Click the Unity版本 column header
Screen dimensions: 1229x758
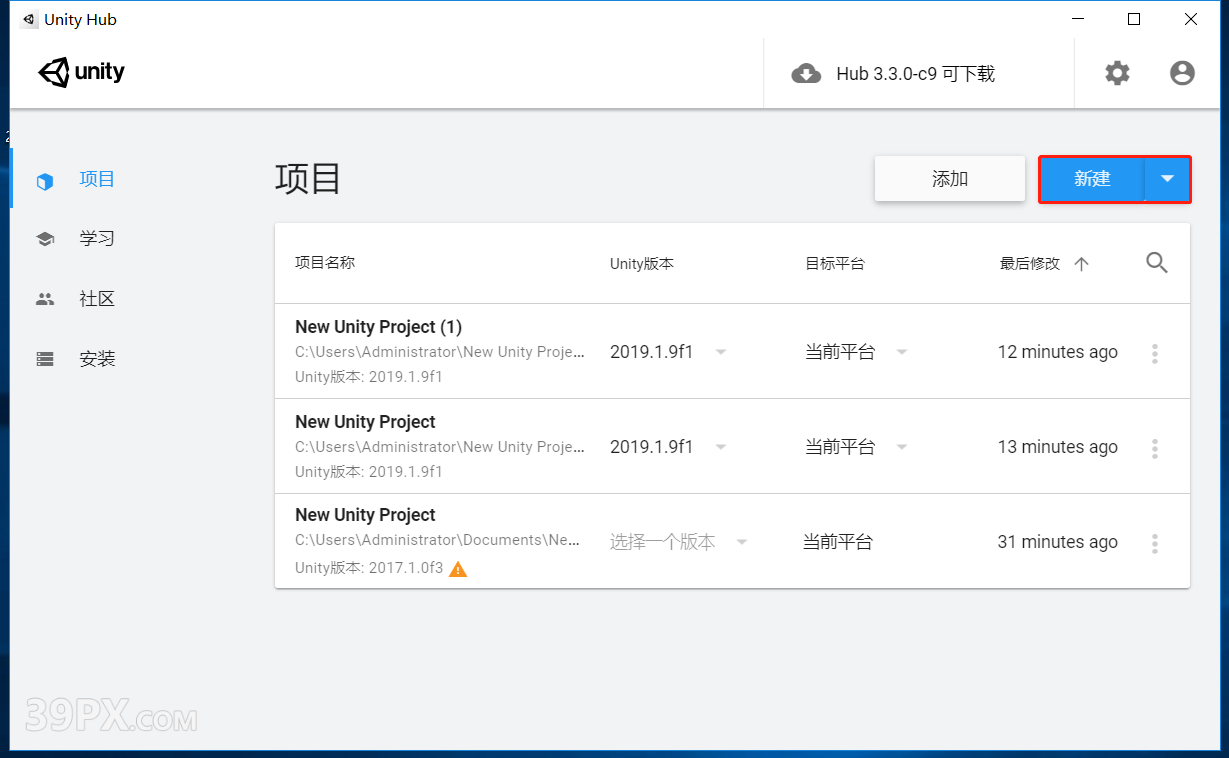point(642,264)
